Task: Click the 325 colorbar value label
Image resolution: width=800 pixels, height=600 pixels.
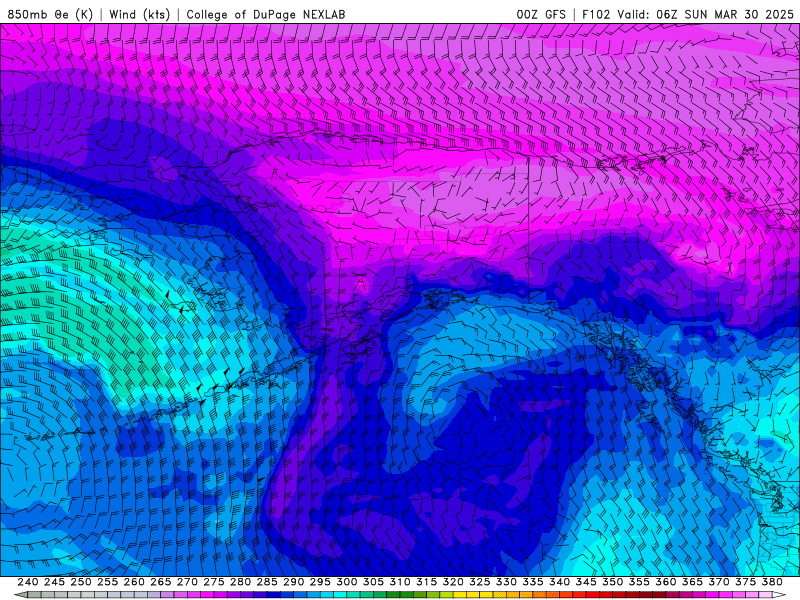Action: (x=480, y=582)
